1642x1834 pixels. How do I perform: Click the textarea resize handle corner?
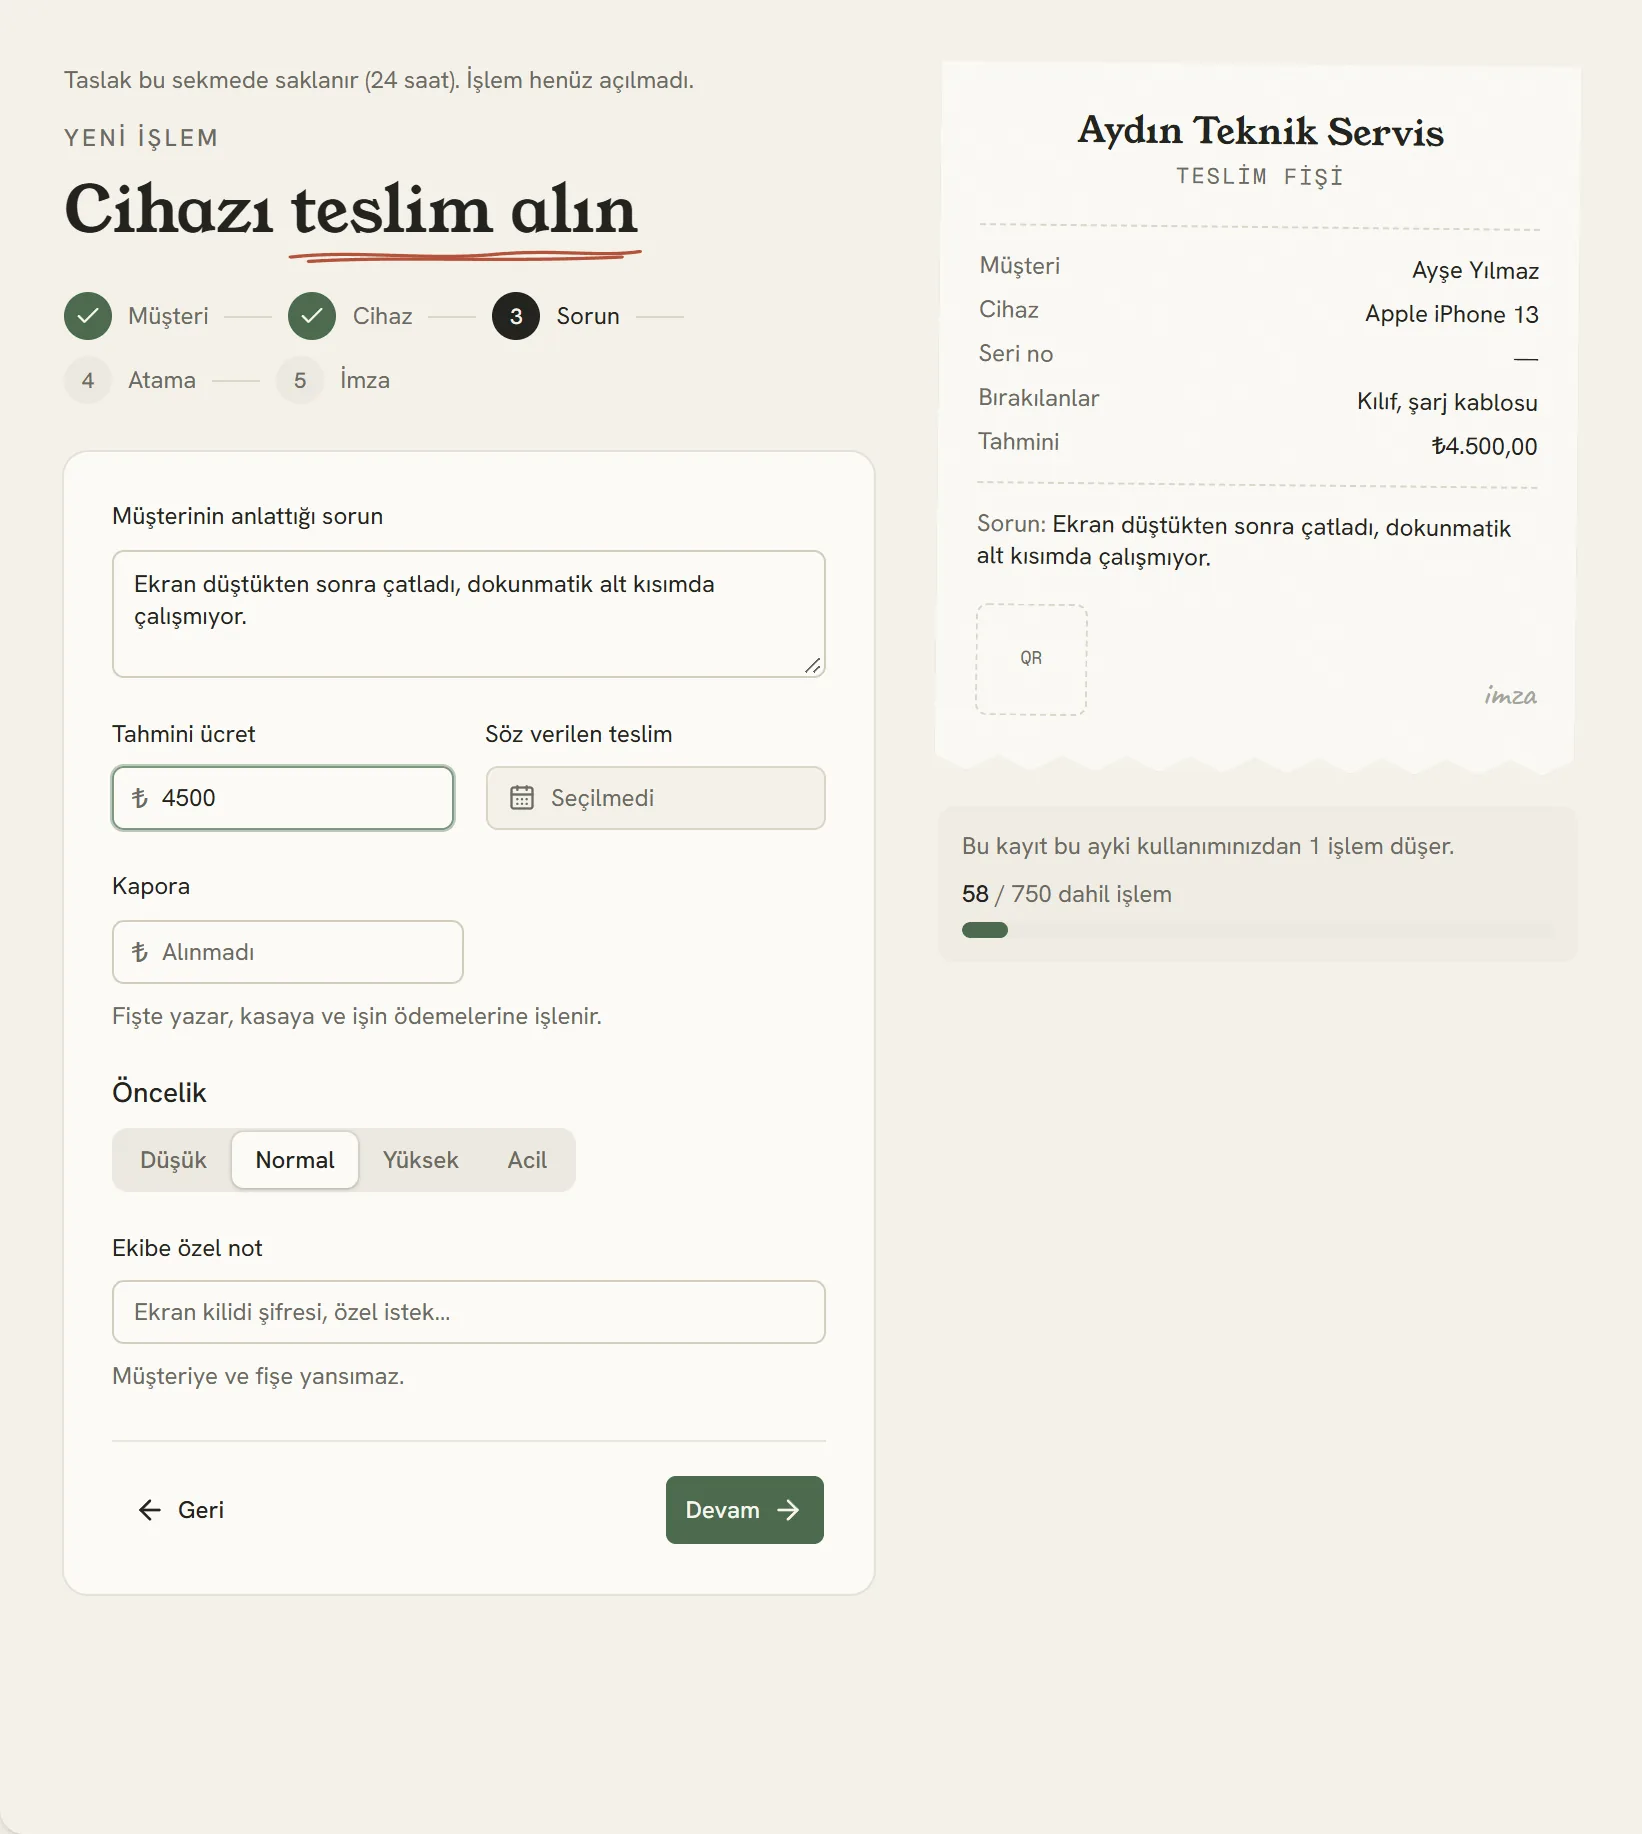[813, 666]
